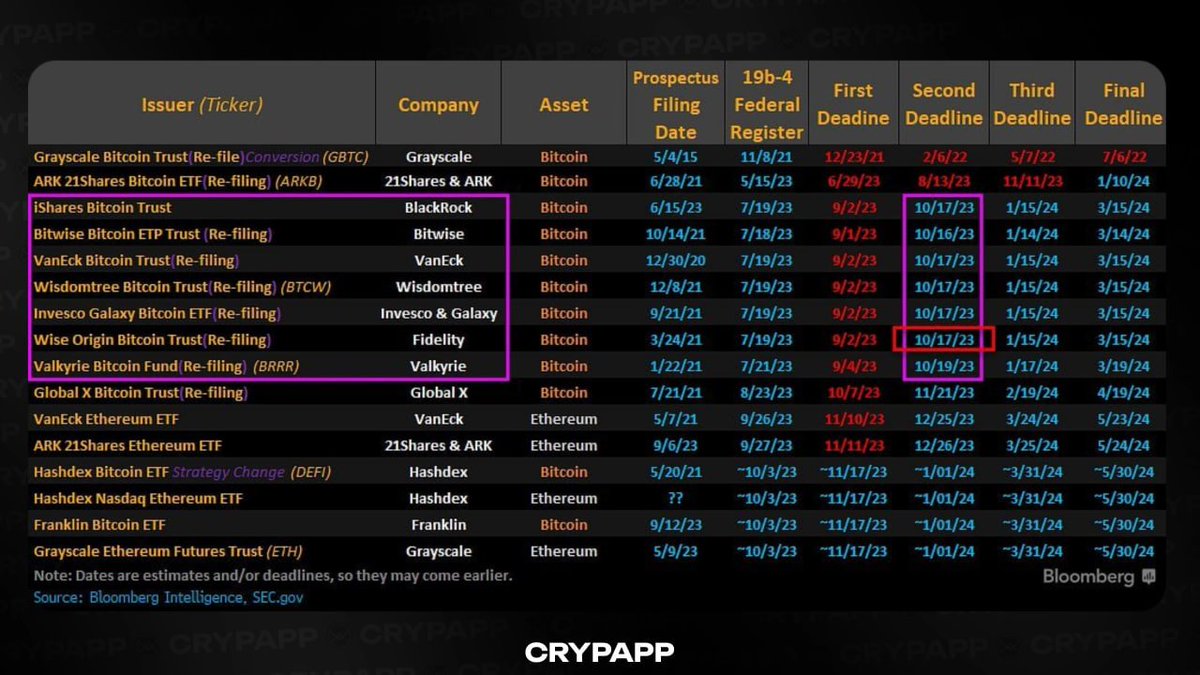Select Wisdomtree Bitcoin Trust (BTCW) issuer
The image size is (1200, 675).
pyautogui.click(x=182, y=287)
